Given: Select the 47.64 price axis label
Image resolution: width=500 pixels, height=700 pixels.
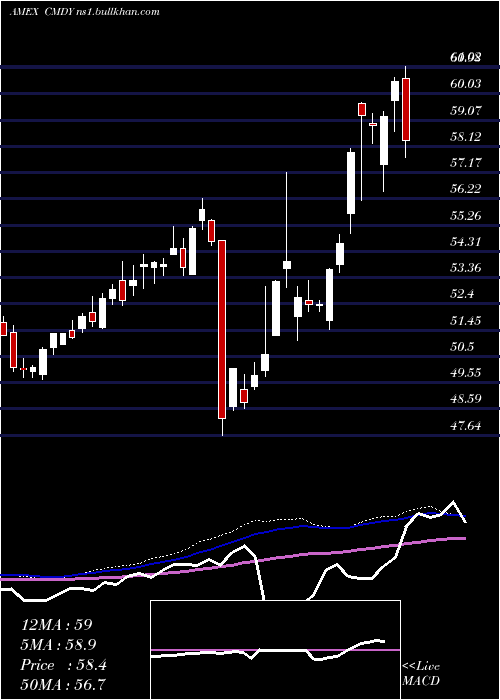Looking at the screenshot, I should [466, 425].
